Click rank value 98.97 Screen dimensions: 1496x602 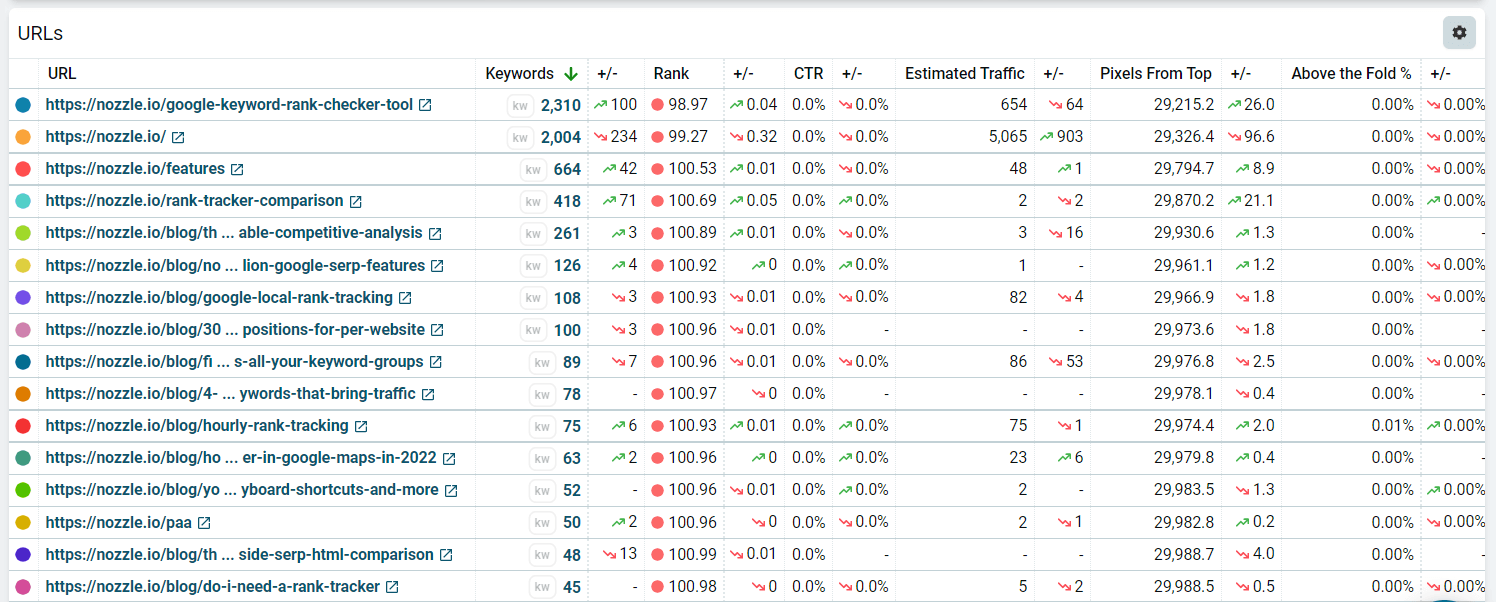click(688, 105)
